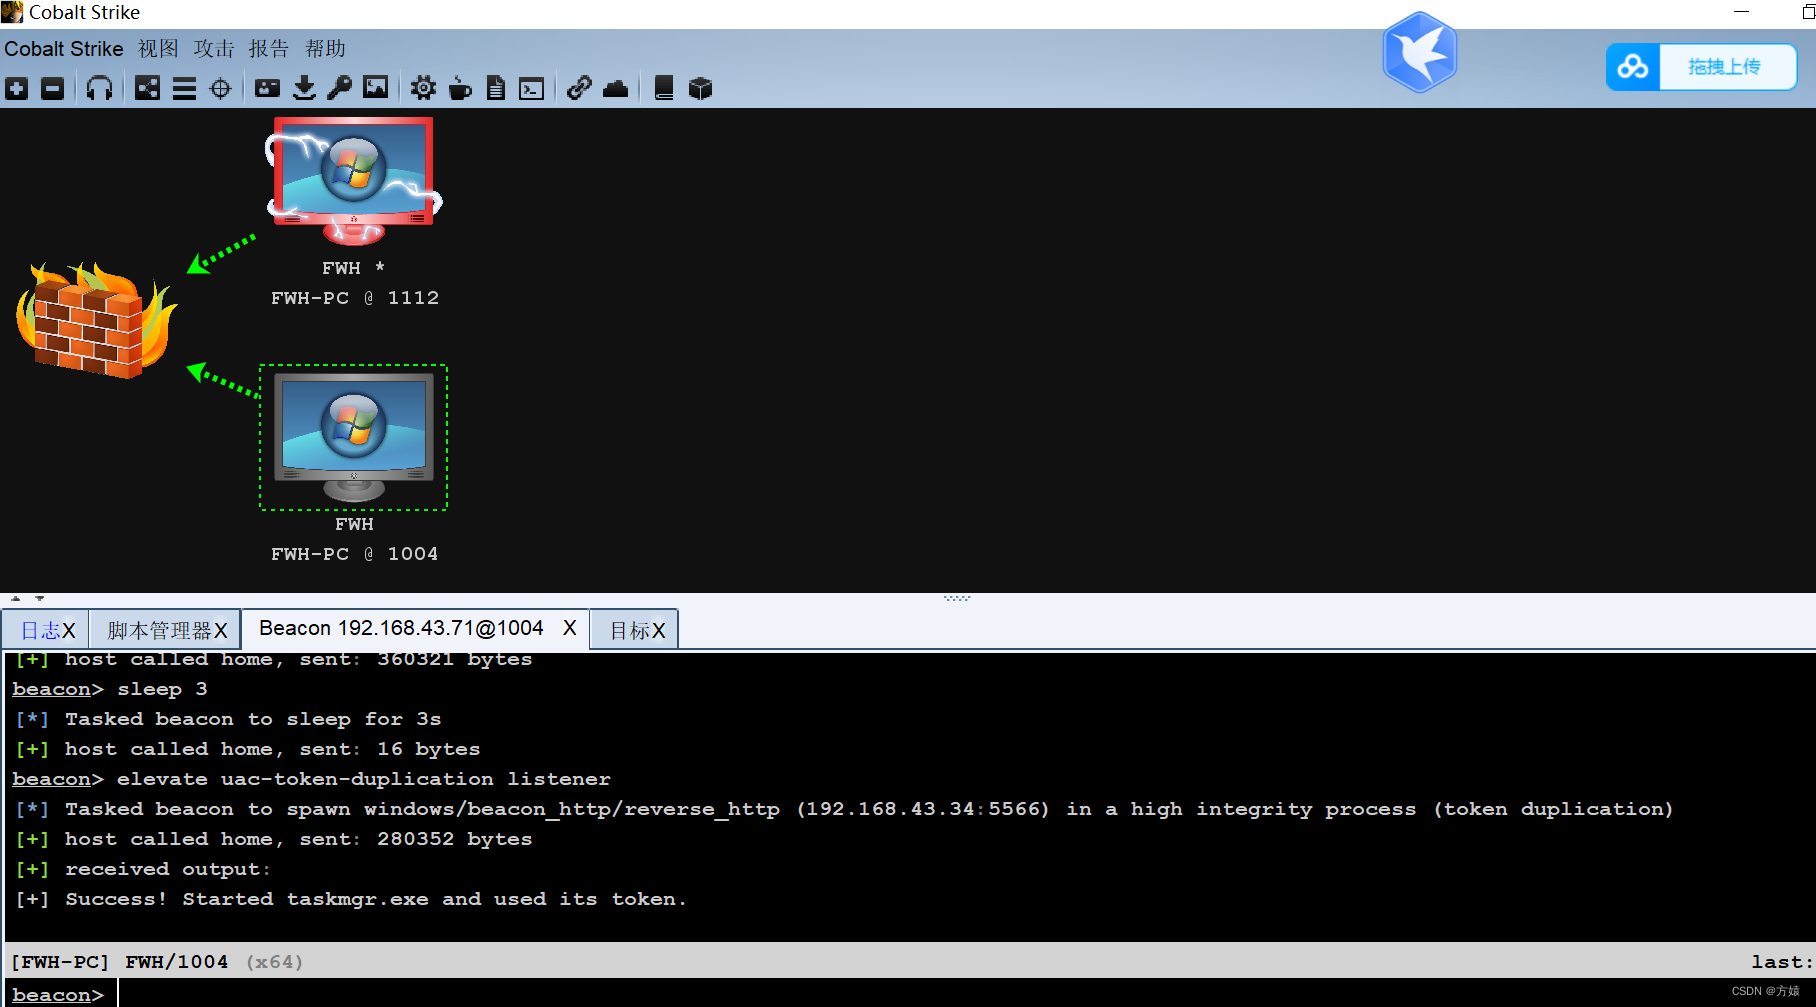Click the beacon command input field
The width and height of the screenshot is (1816, 1007).
coord(966,993)
